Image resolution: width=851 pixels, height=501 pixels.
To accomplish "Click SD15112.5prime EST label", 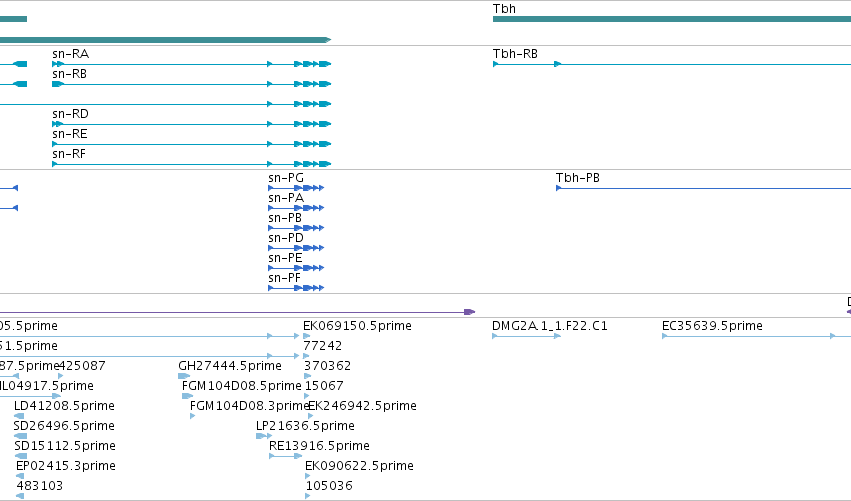I will pos(65,446).
